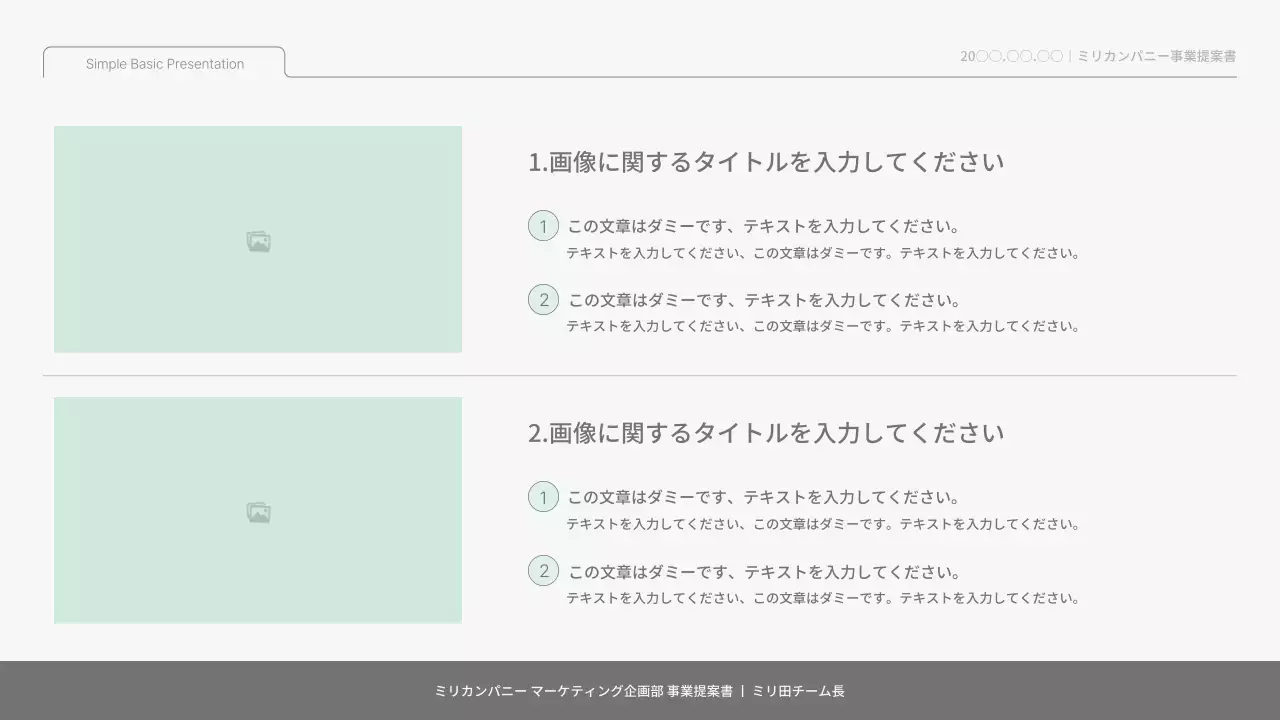The width and height of the screenshot is (1280, 720).
Task: Click the top green image placeholder area
Action: click(258, 239)
